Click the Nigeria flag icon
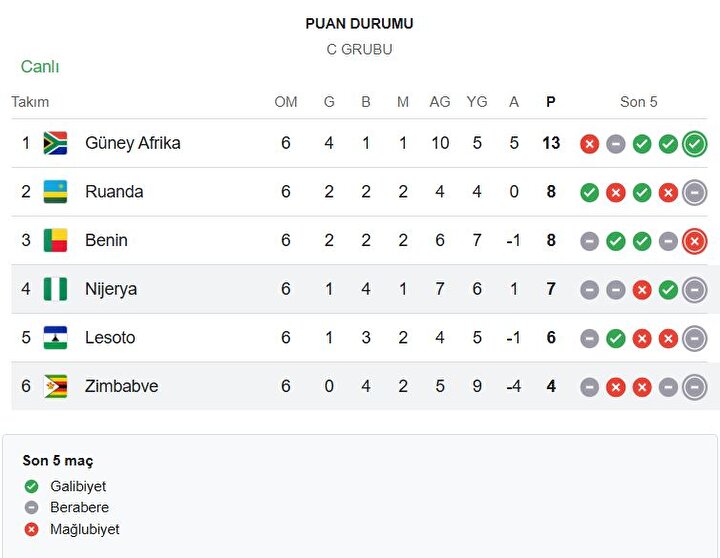This screenshot has height=558, width=720. (x=55, y=289)
